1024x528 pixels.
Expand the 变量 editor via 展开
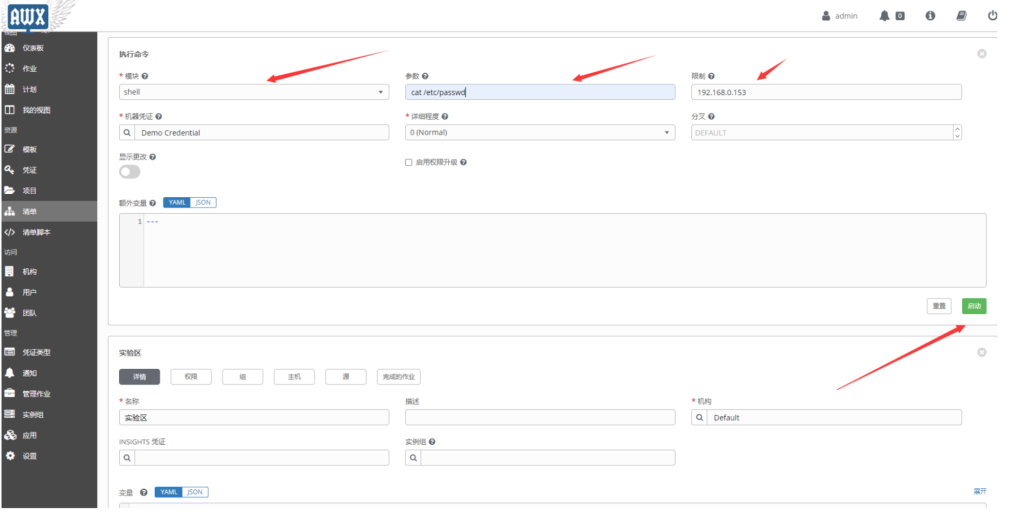click(979, 491)
